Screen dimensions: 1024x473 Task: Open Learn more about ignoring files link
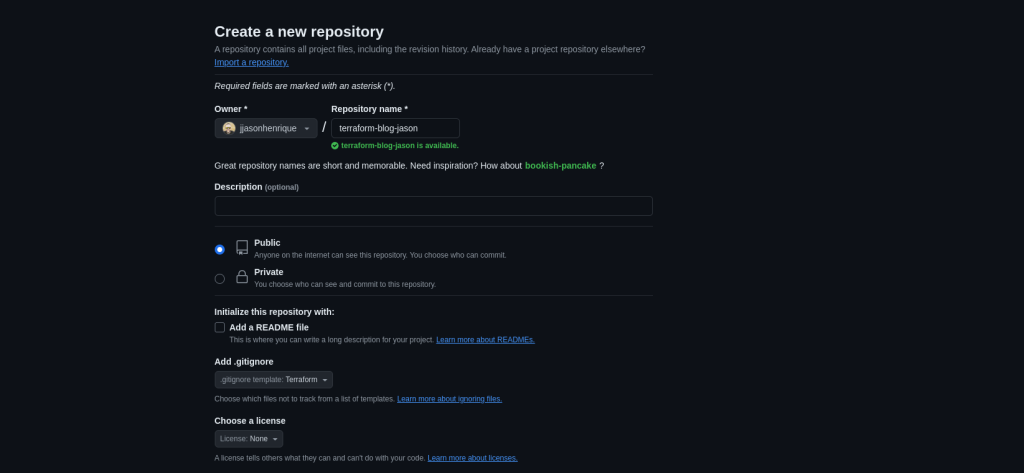click(449, 399)
